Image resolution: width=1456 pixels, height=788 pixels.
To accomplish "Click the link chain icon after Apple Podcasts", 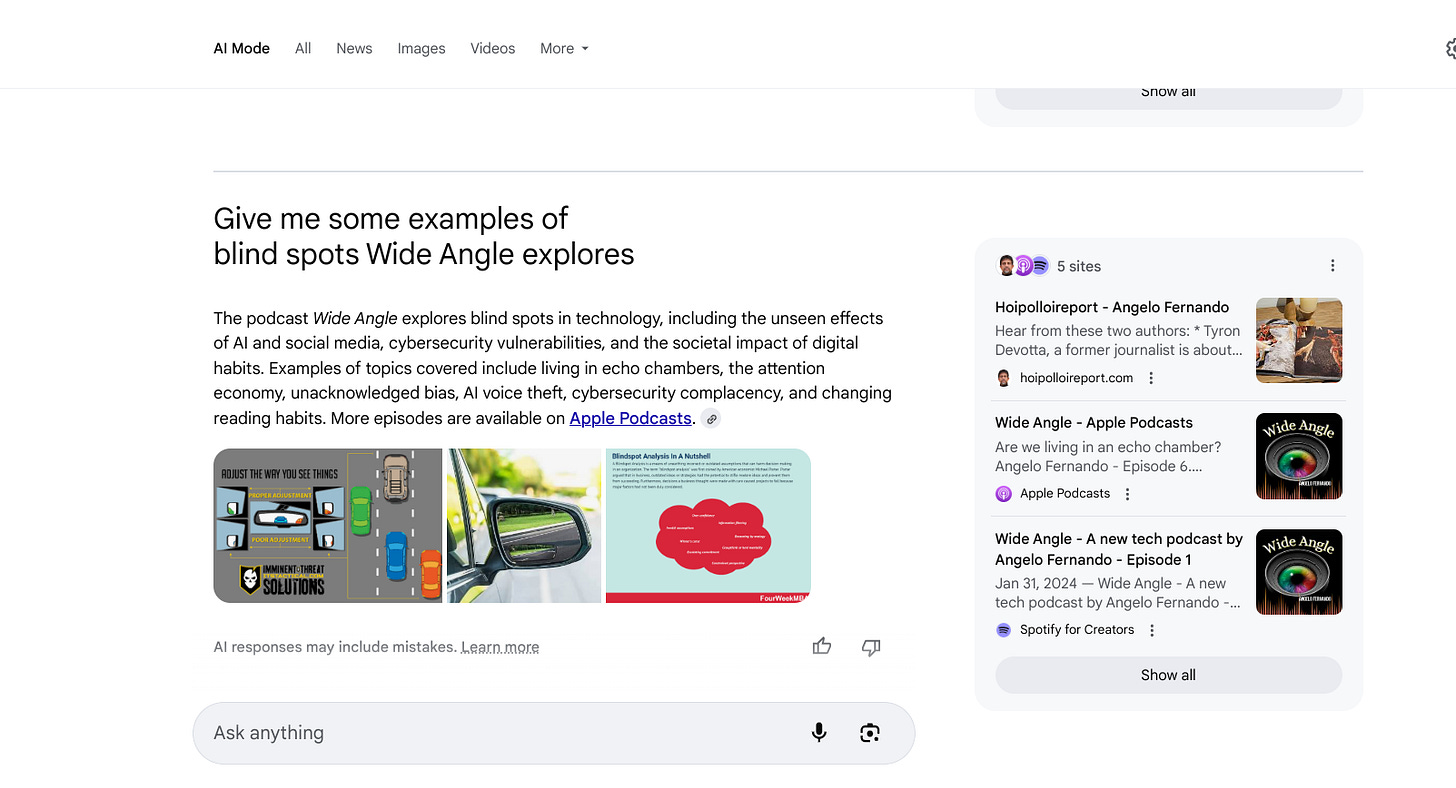I will 710,418.
